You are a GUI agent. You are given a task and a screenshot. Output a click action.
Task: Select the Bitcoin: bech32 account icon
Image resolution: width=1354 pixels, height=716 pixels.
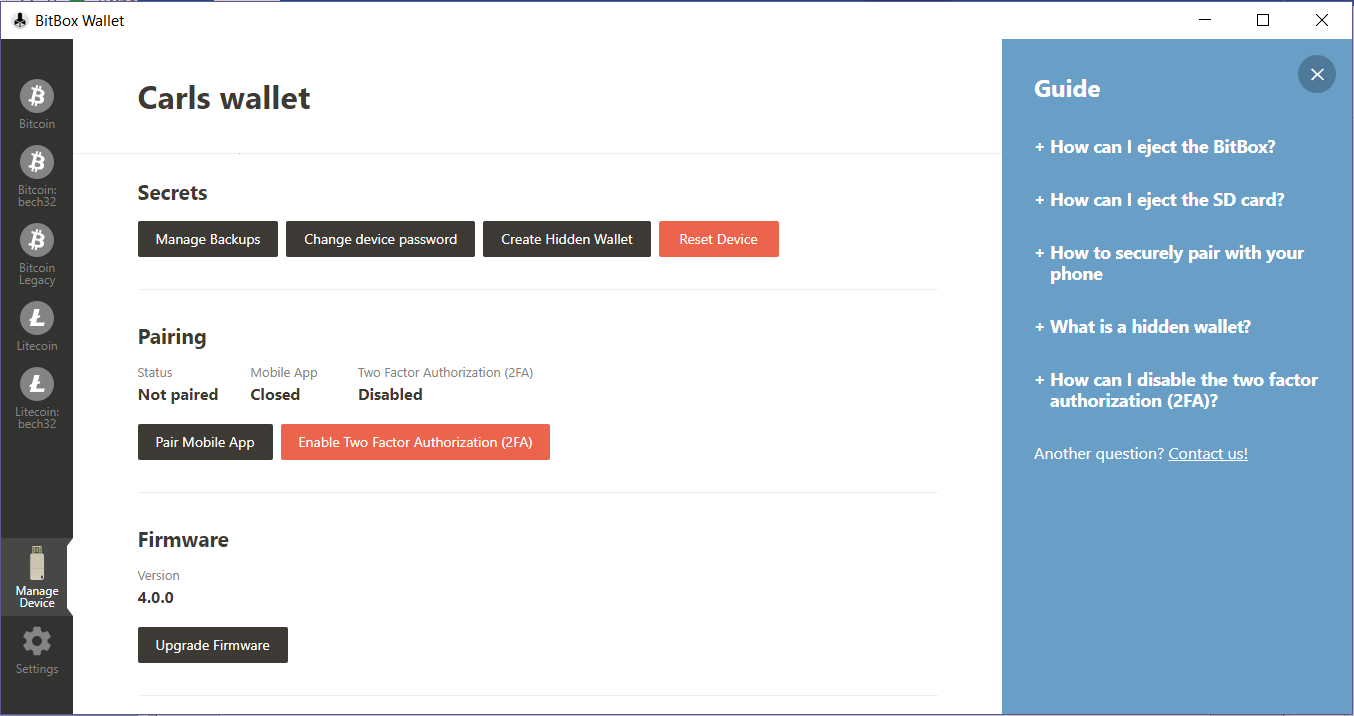tap(37, 162)
